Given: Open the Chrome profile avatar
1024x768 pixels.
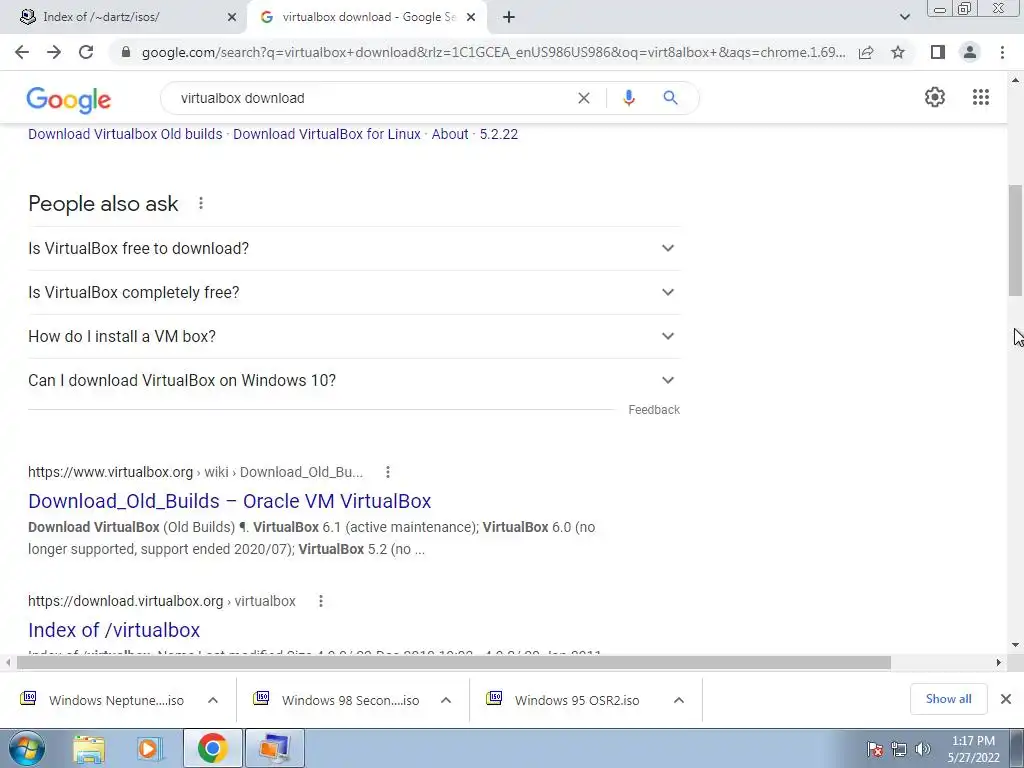Looking at the screenshot, I should click(x=970, y=52).
